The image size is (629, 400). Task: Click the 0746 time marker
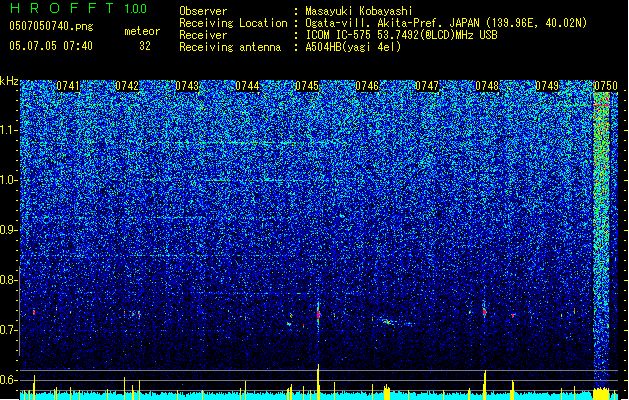[367, 86]
